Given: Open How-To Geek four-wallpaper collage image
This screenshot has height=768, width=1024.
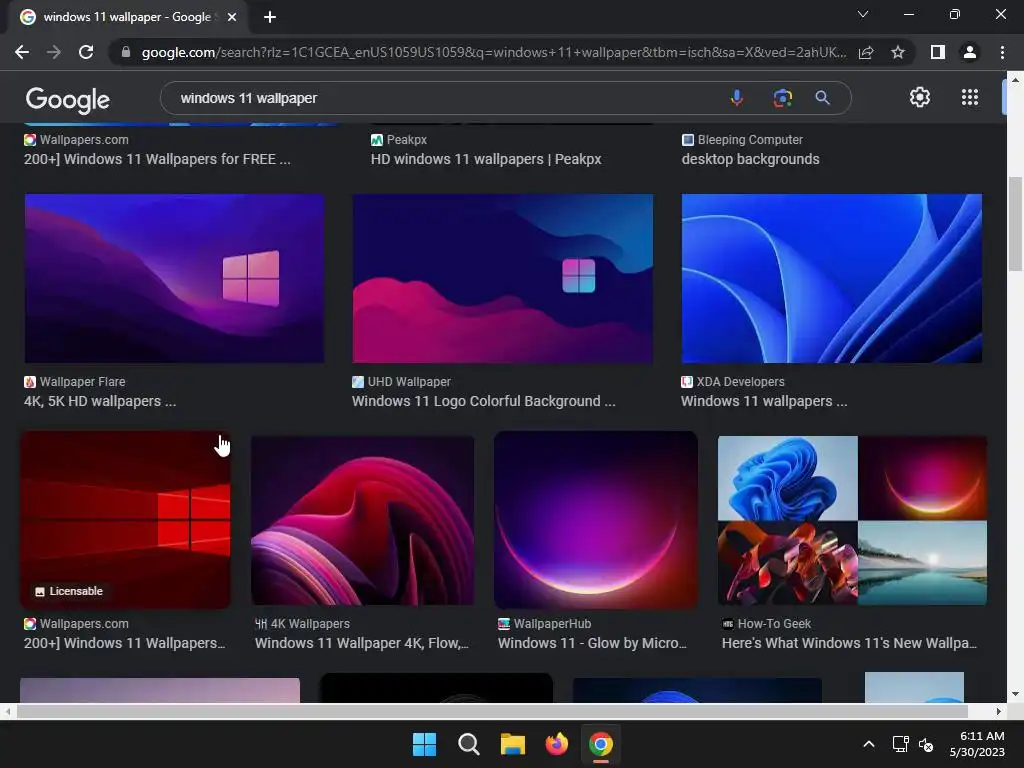Looking at the screenshot, I should (x=852, y=520).
